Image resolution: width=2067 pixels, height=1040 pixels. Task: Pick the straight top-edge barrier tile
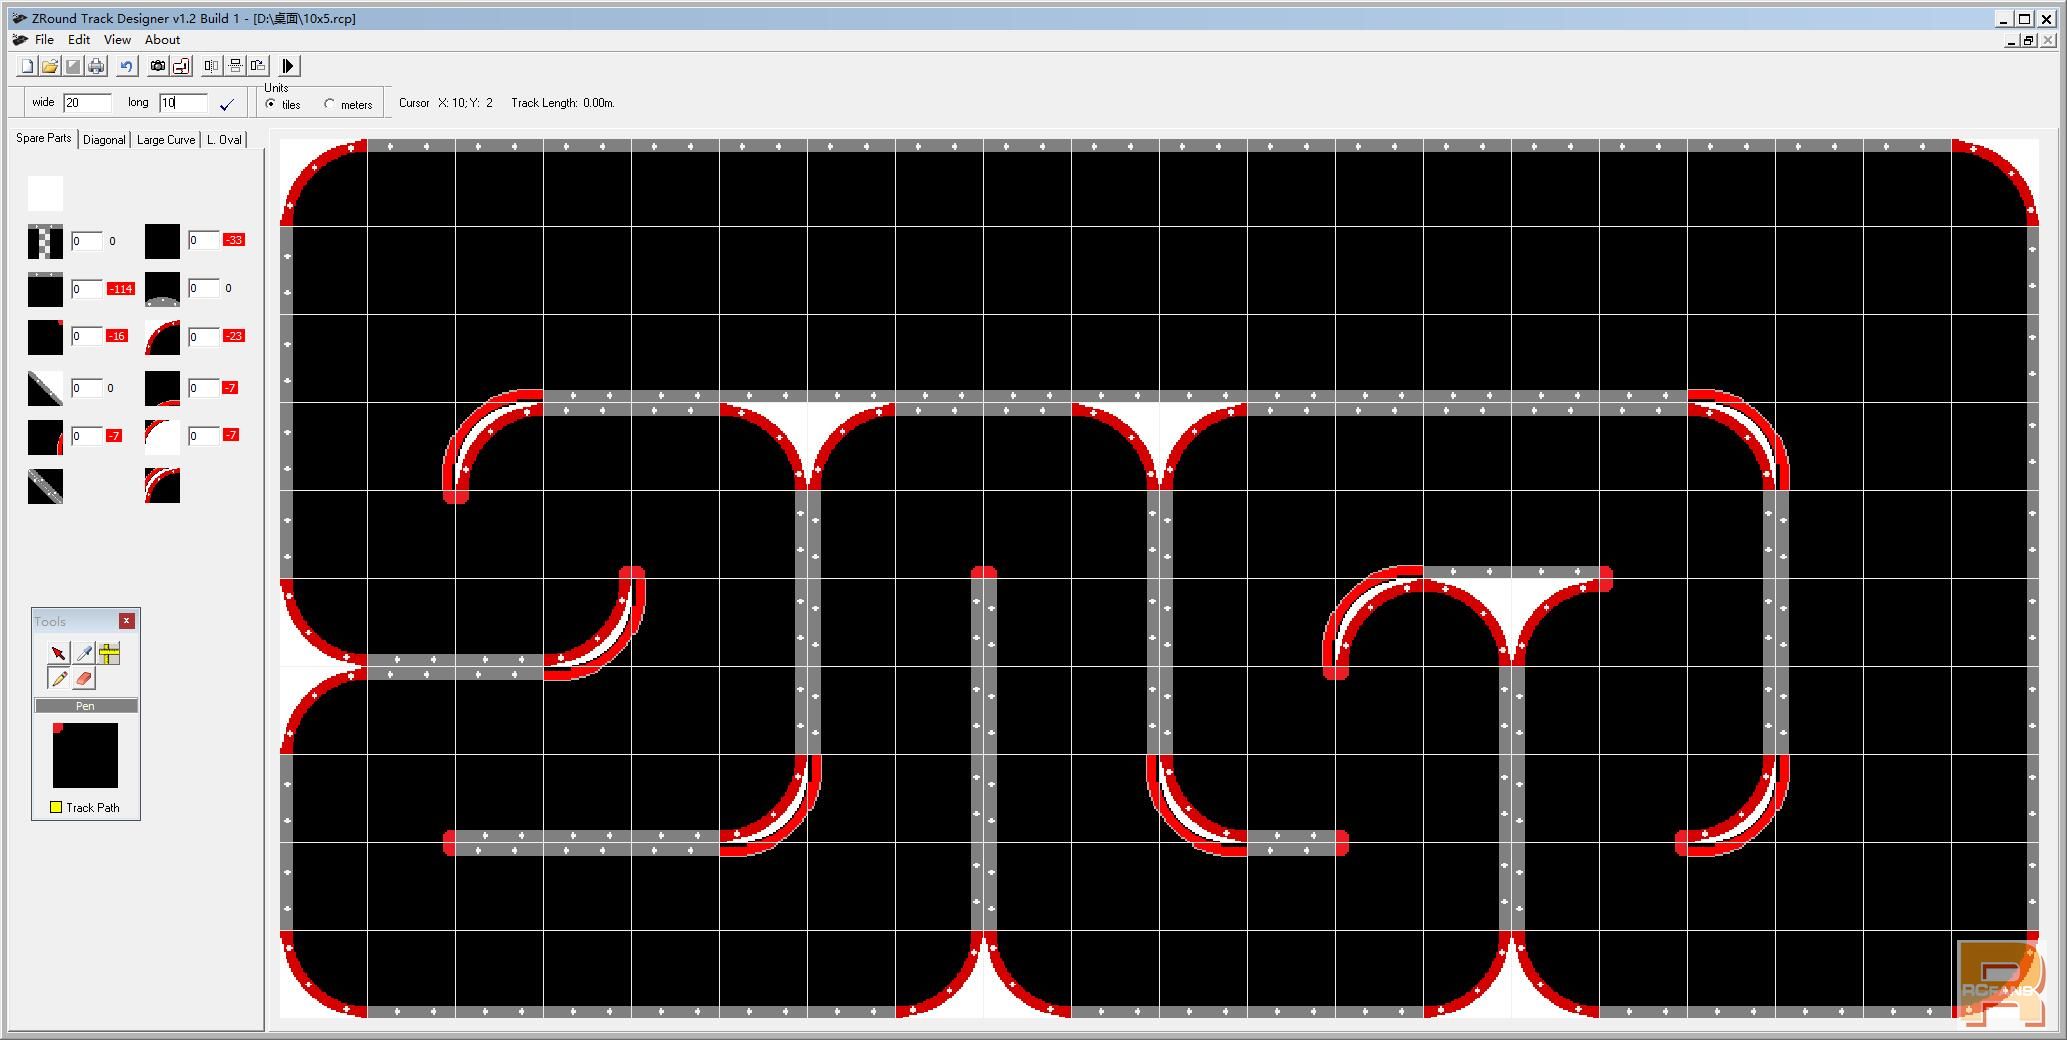(x=45, y=290)
